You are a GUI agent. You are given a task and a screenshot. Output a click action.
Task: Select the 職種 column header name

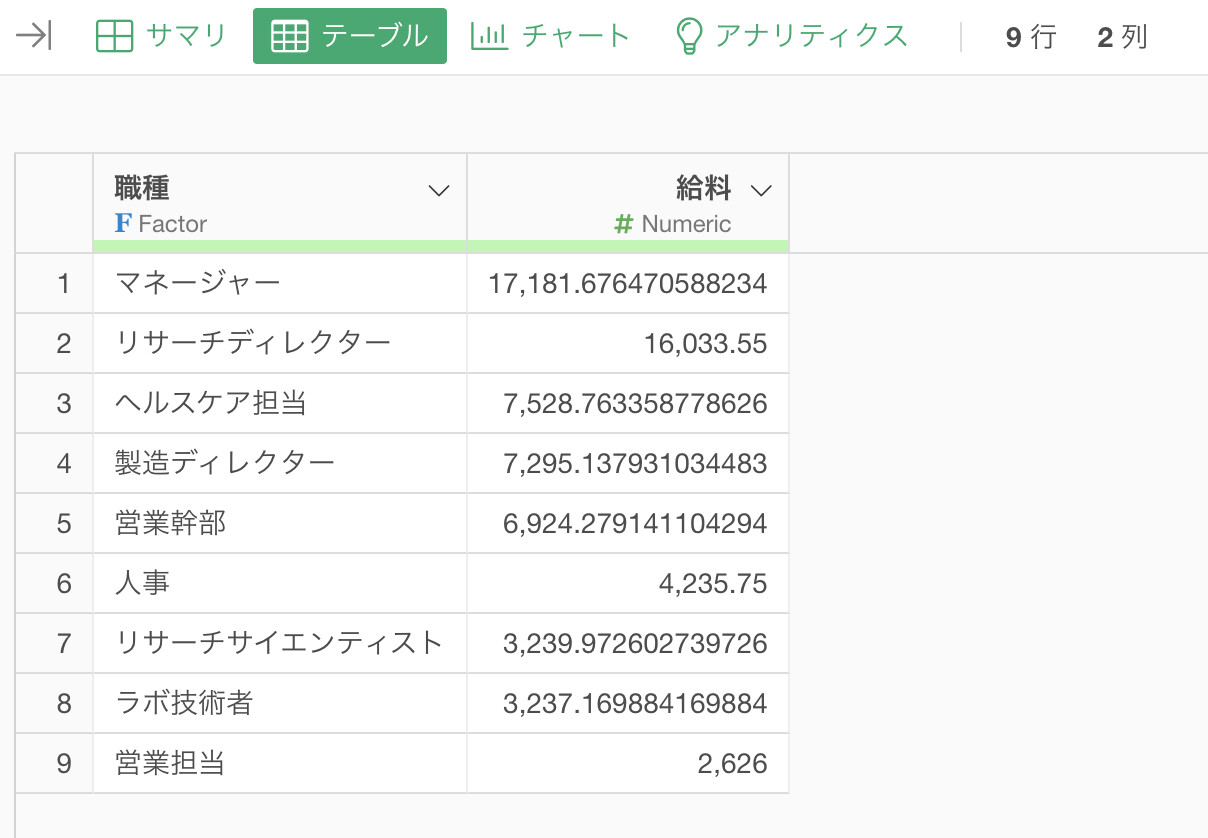click(142, 188)
